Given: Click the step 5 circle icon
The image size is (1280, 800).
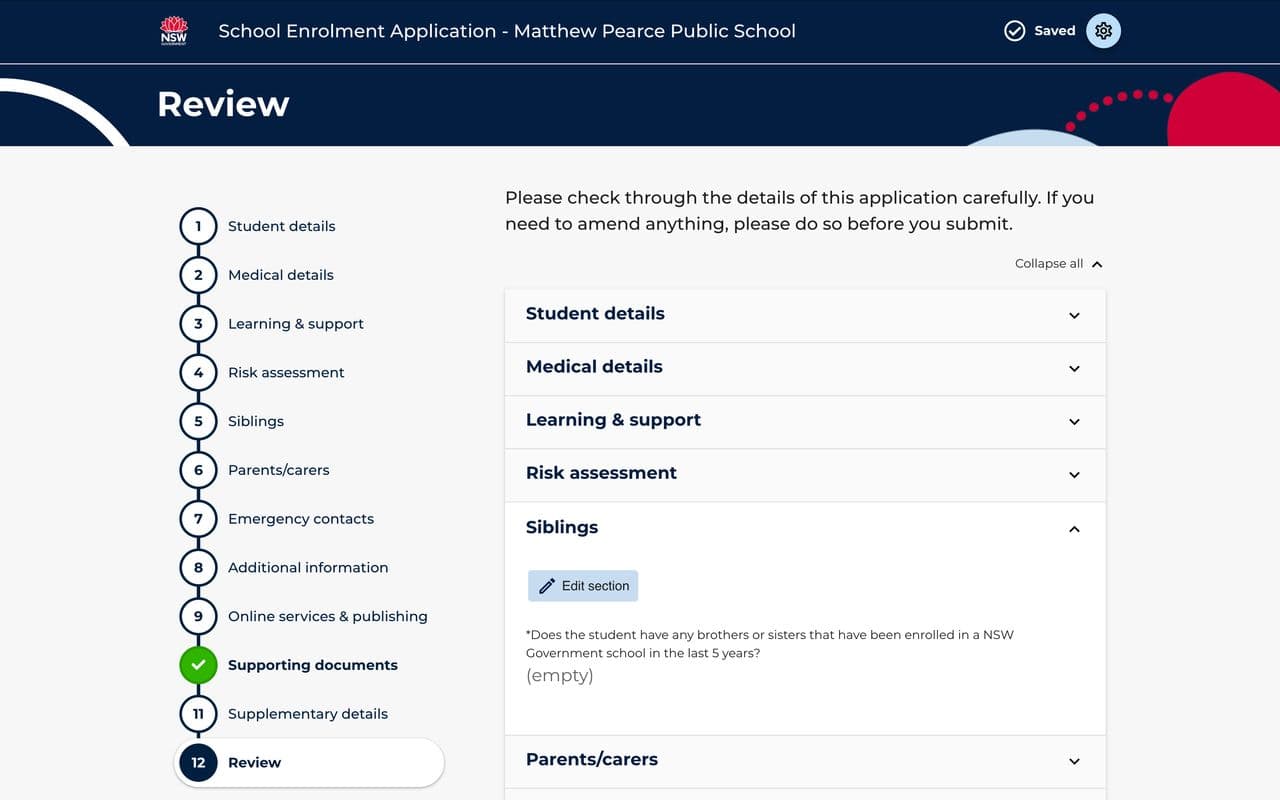Looking at the screenshot, I should click(198, 421).
